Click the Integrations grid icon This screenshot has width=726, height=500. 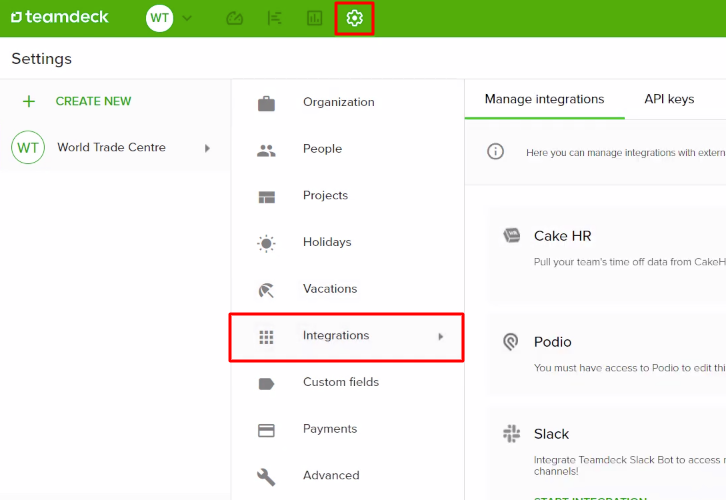pyautogui.click(x=266, y=337)
